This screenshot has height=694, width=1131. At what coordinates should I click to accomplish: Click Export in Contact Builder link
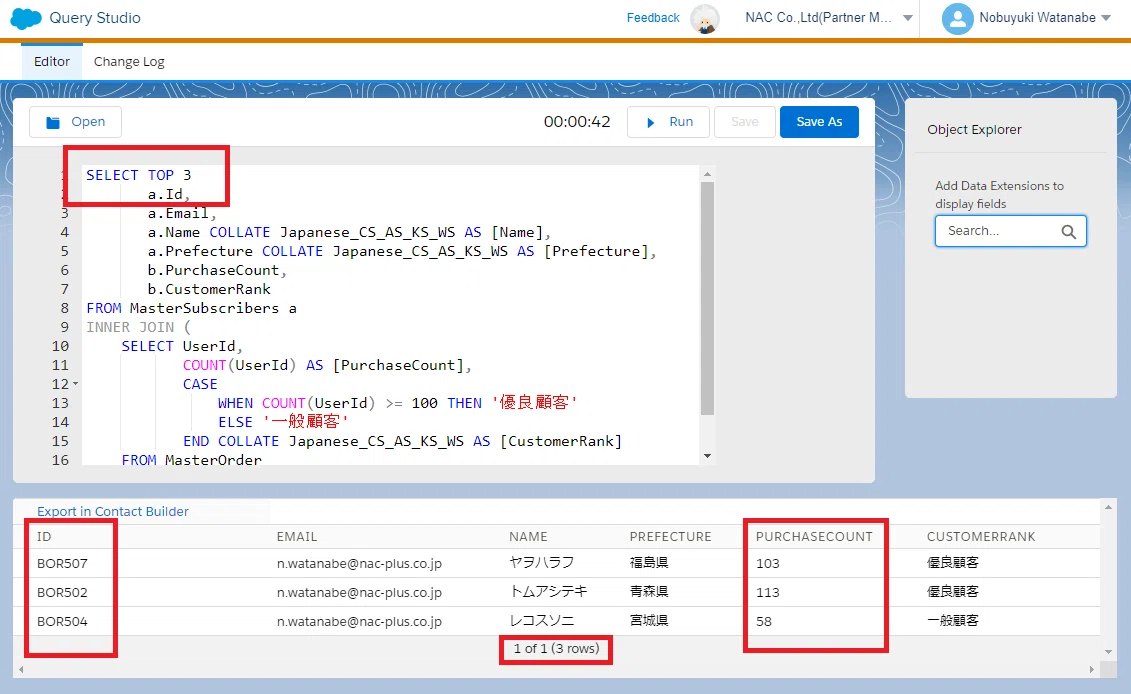point(113,511)
